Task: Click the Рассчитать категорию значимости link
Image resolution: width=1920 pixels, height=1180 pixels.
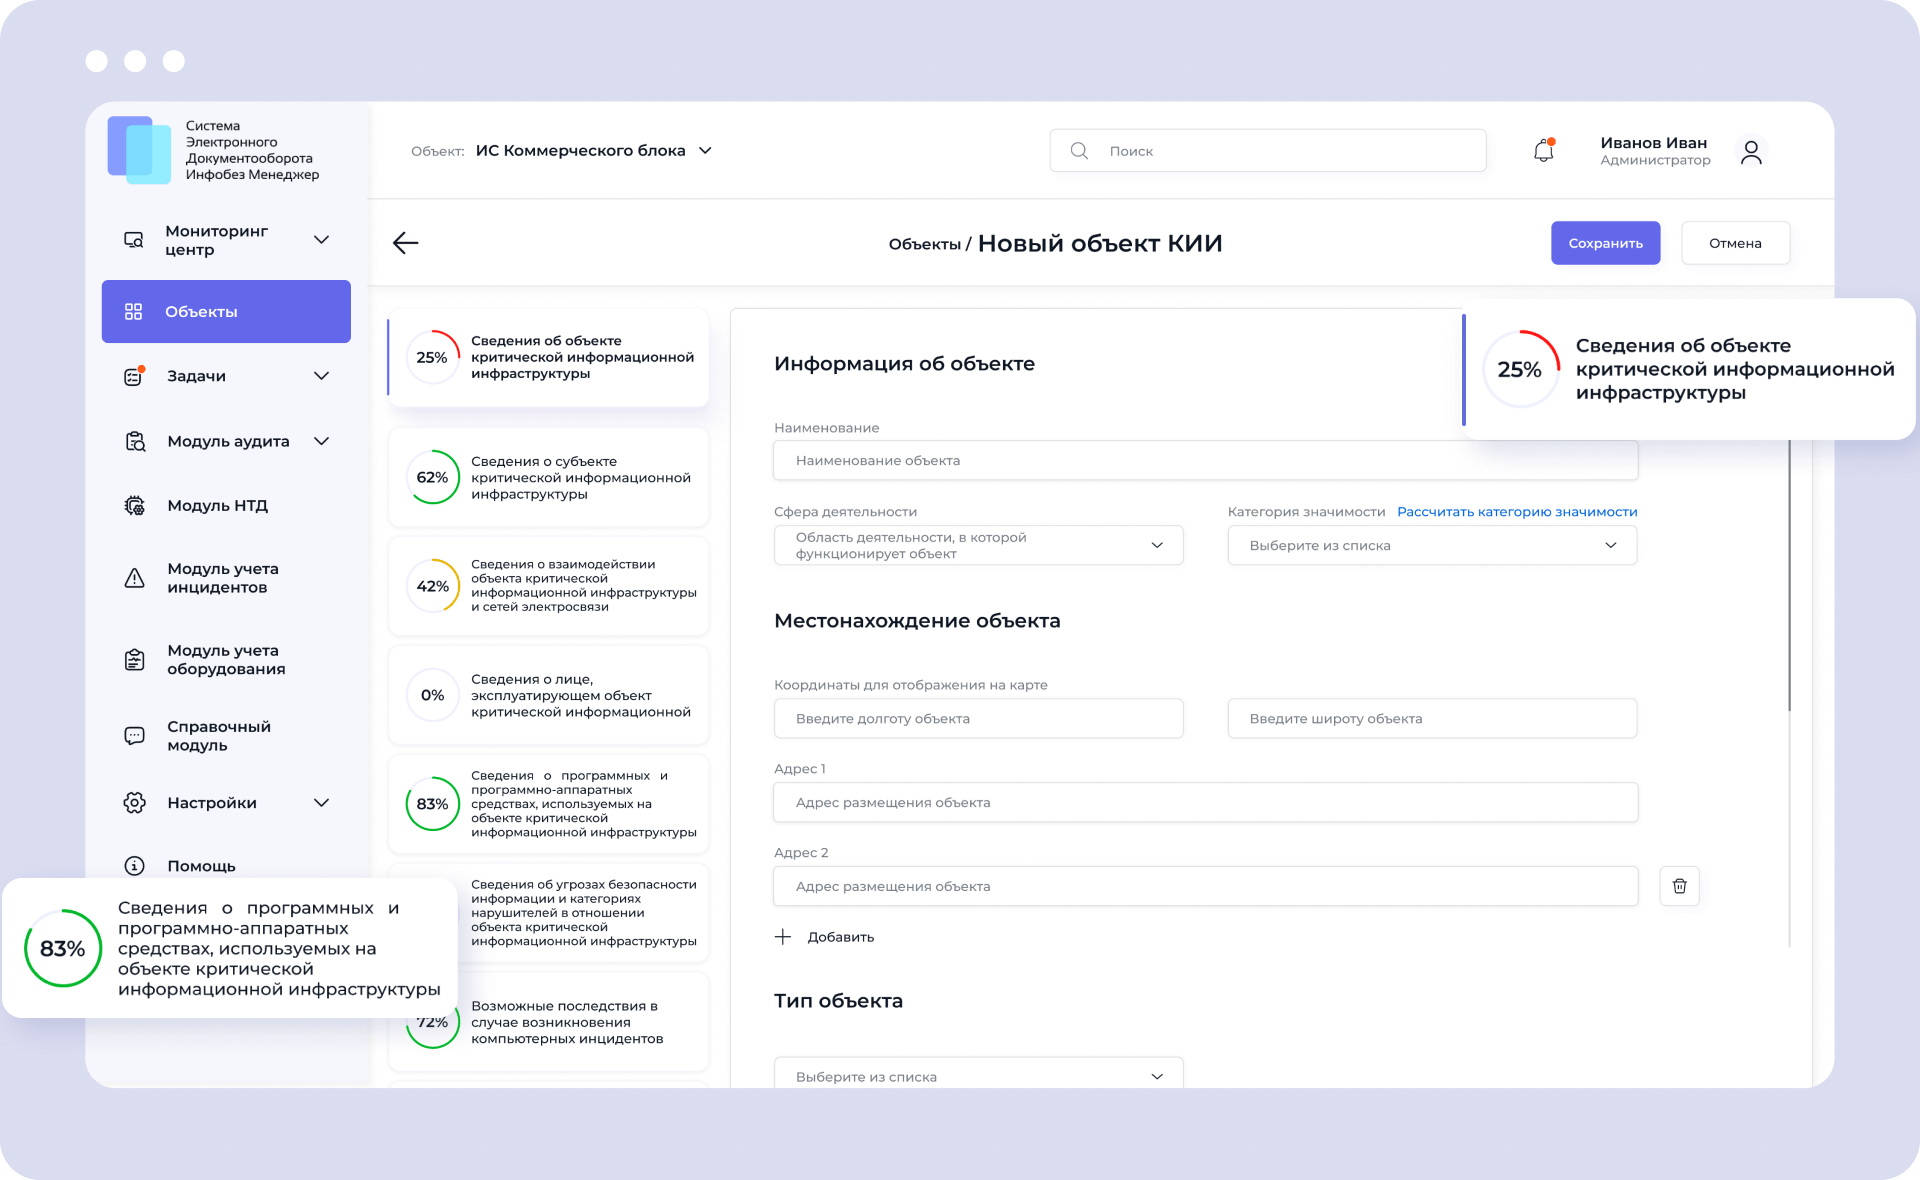Action: (x=1517, y=511)
